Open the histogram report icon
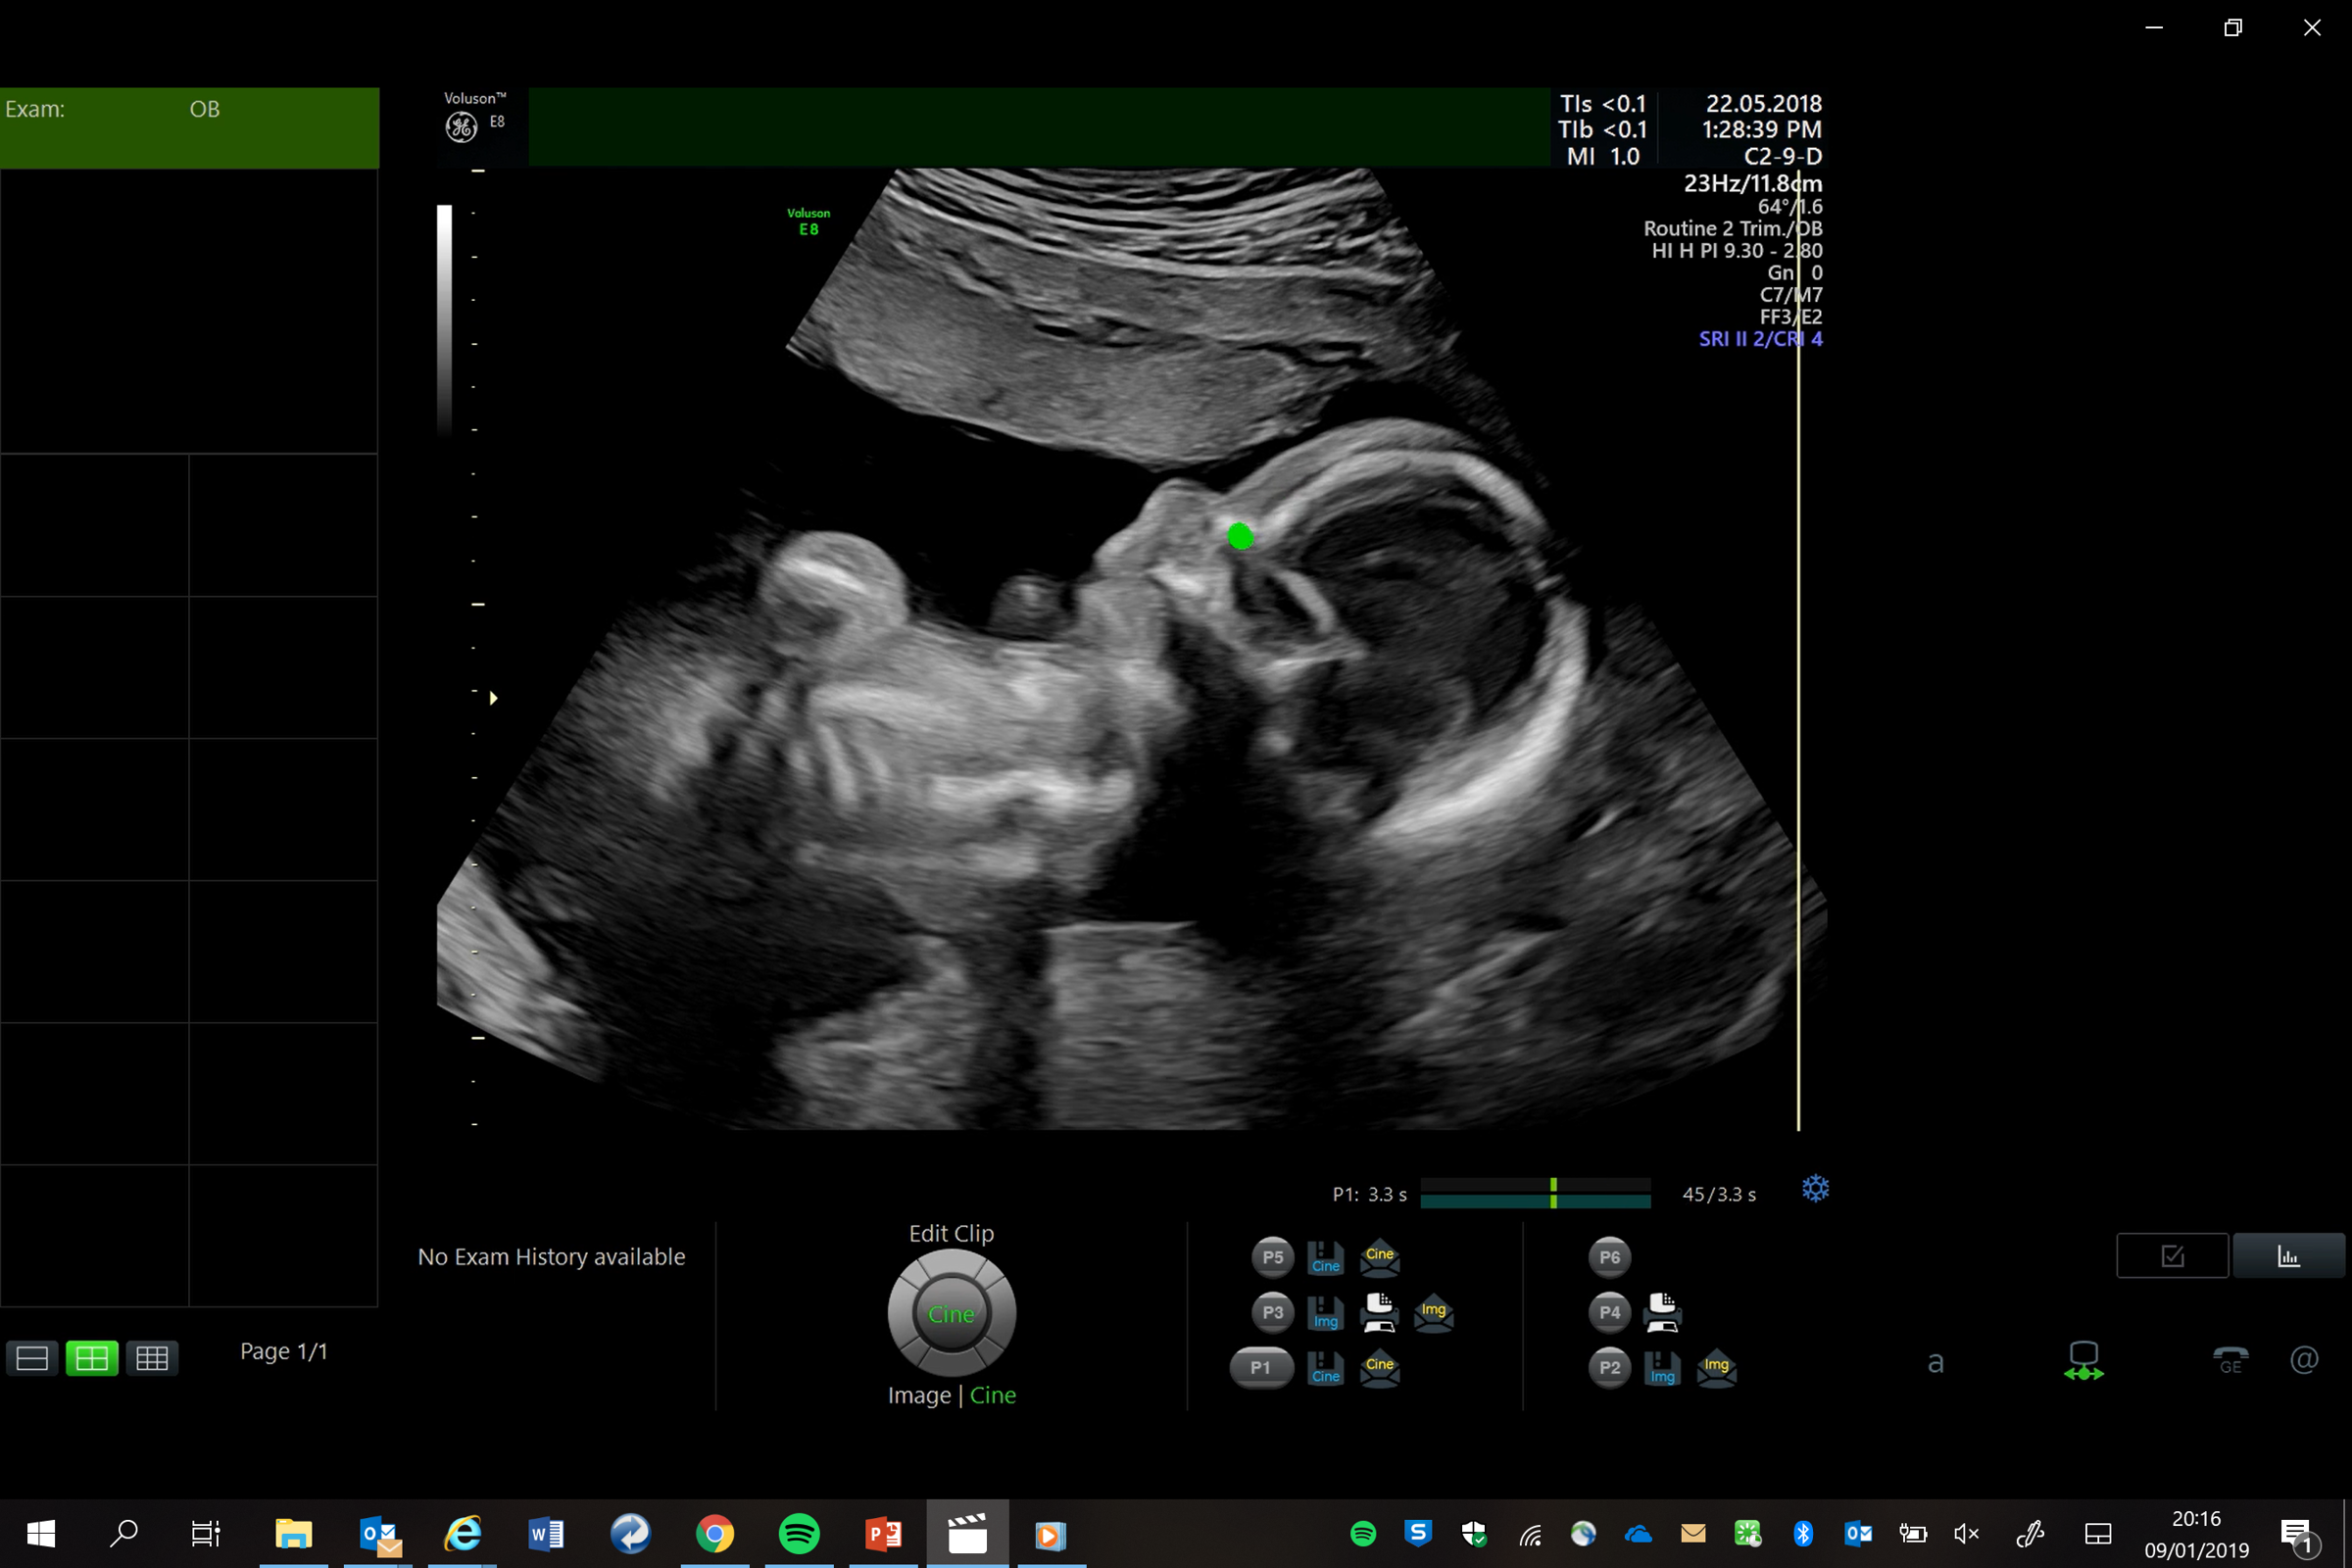The width and height of the screenshot is (2352, 1568). click(x=2290, y=1256)
